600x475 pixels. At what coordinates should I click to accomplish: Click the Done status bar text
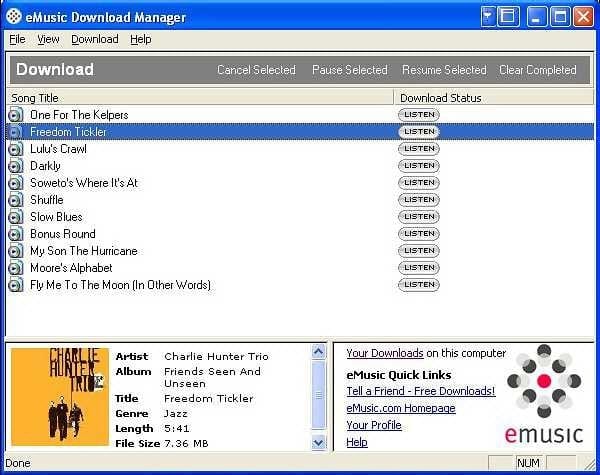point(18,463)
